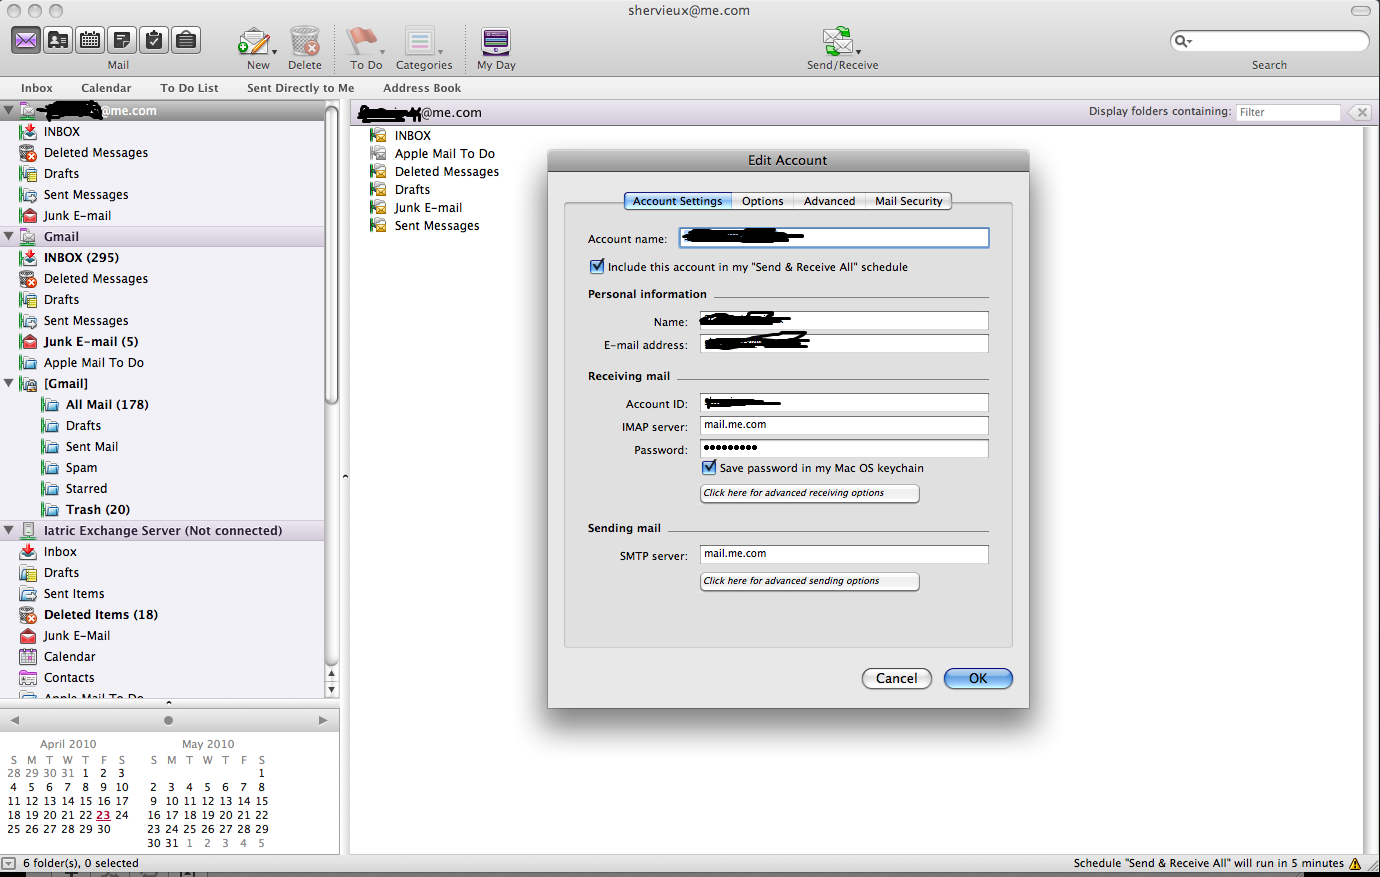This screenshot has height=877, width=1380.
Task: Toggle "Include this account" schedule checkbox
Action: click(x=597, y=266)
